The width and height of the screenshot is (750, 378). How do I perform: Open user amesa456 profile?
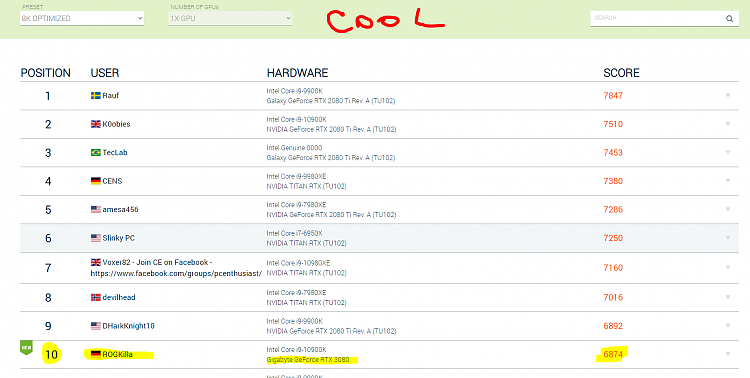(120, 209)
